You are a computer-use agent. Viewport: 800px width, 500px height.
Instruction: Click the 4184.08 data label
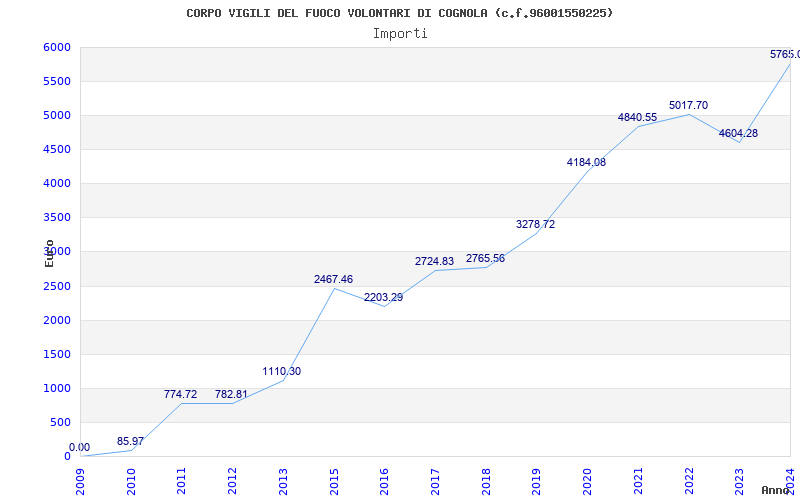tap(586, 162)
